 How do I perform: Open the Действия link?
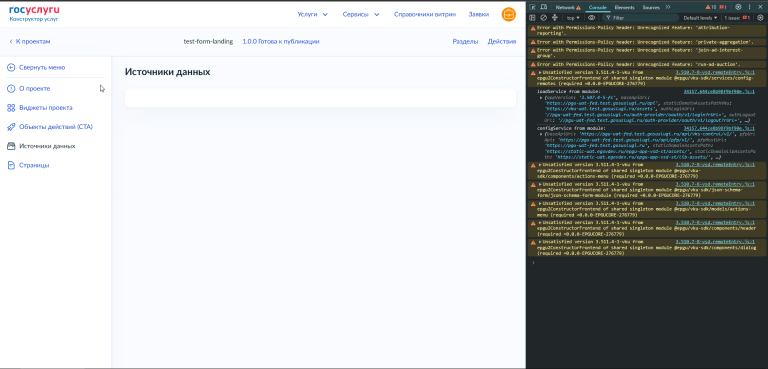(x=502, y=42)
